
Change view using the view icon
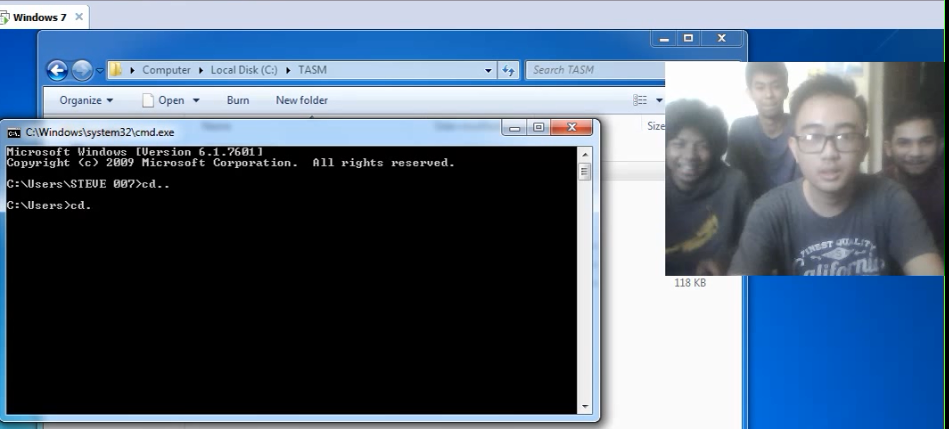[640, 100]
